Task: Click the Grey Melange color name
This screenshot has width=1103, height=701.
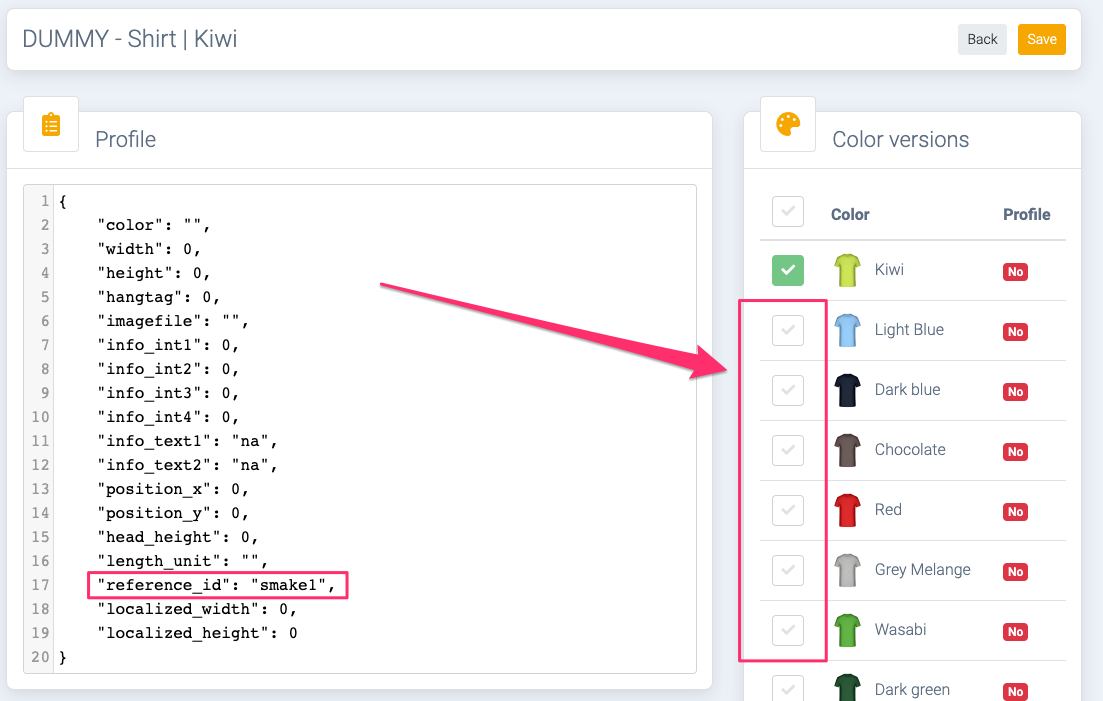Action: tap(922, 570)
